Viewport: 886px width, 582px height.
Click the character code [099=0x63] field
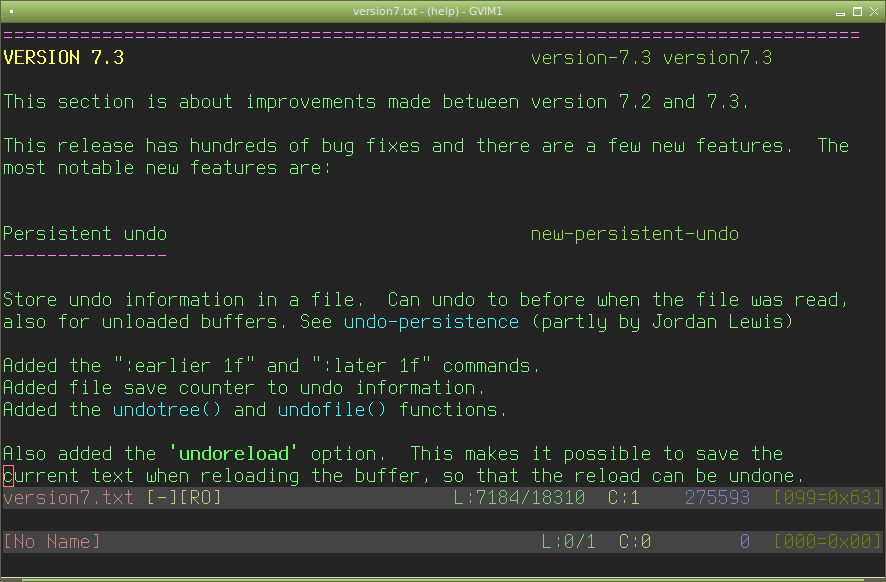click(828, 498)
